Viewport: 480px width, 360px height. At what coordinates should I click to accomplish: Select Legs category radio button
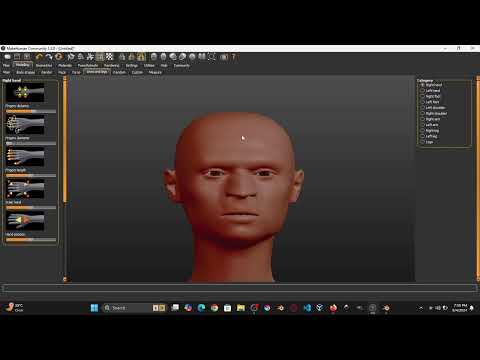point(423,142)
